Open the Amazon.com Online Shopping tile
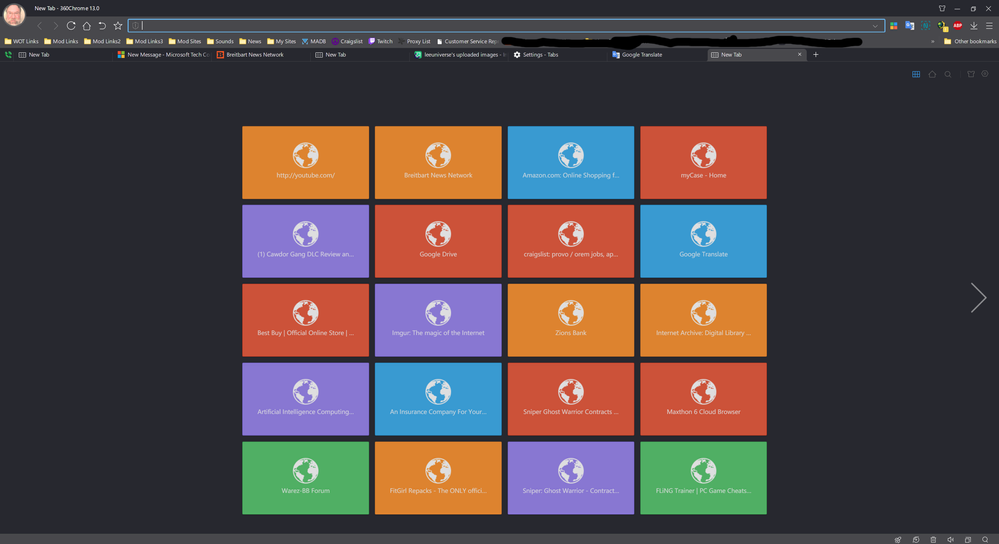 click(x=571, y=162)
